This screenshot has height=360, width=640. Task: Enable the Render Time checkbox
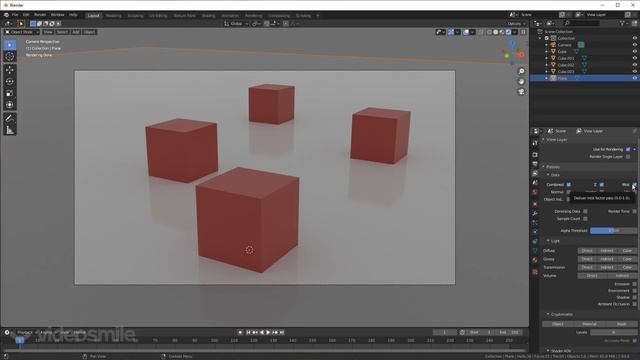[634, 211]
